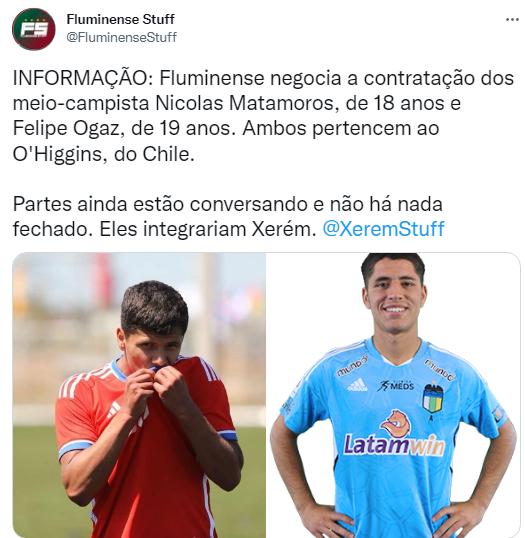Click the MEDS sponsor logo on jersey
The image size is (525, 538).
(x=395, y=386)
